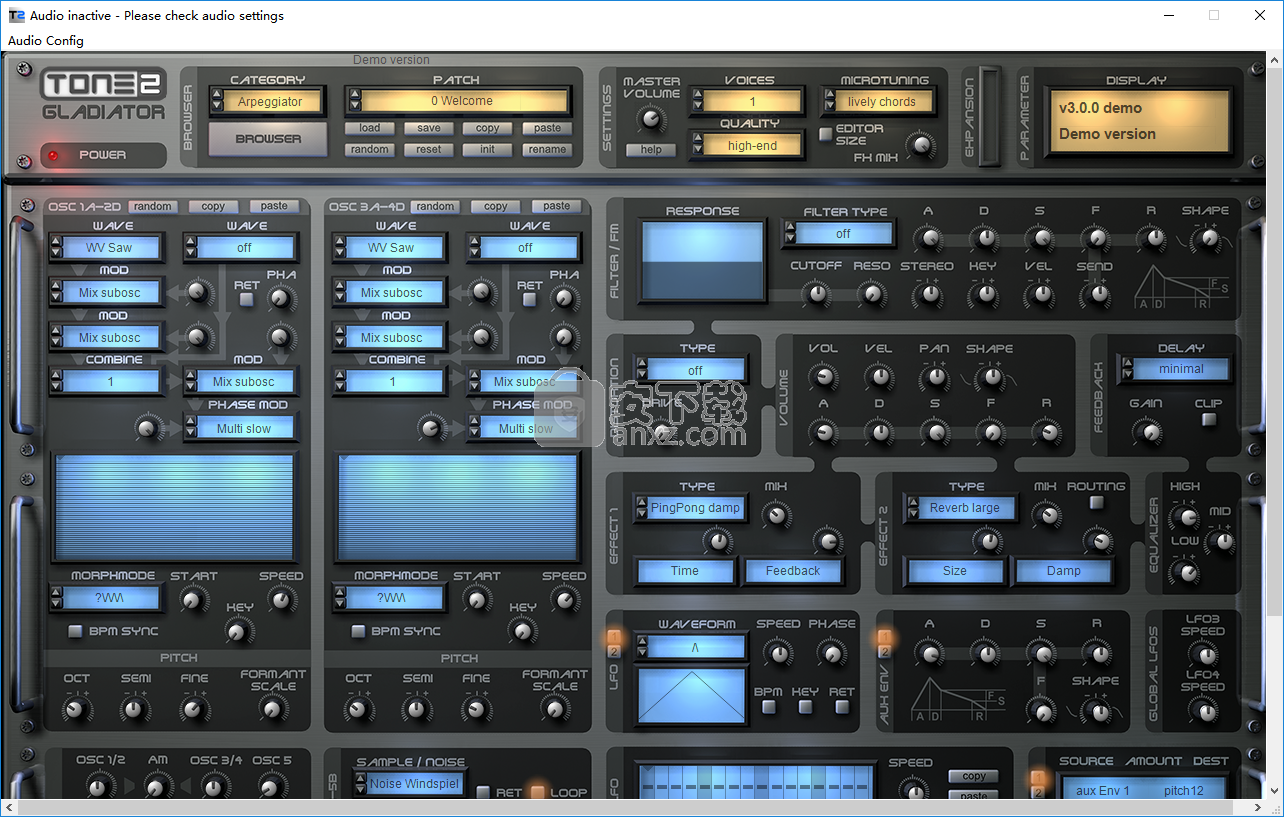1284x817 pixels.
Task: Toggle the RET checkbox in OSC 1A-2D
Action: tap(246, 299)
